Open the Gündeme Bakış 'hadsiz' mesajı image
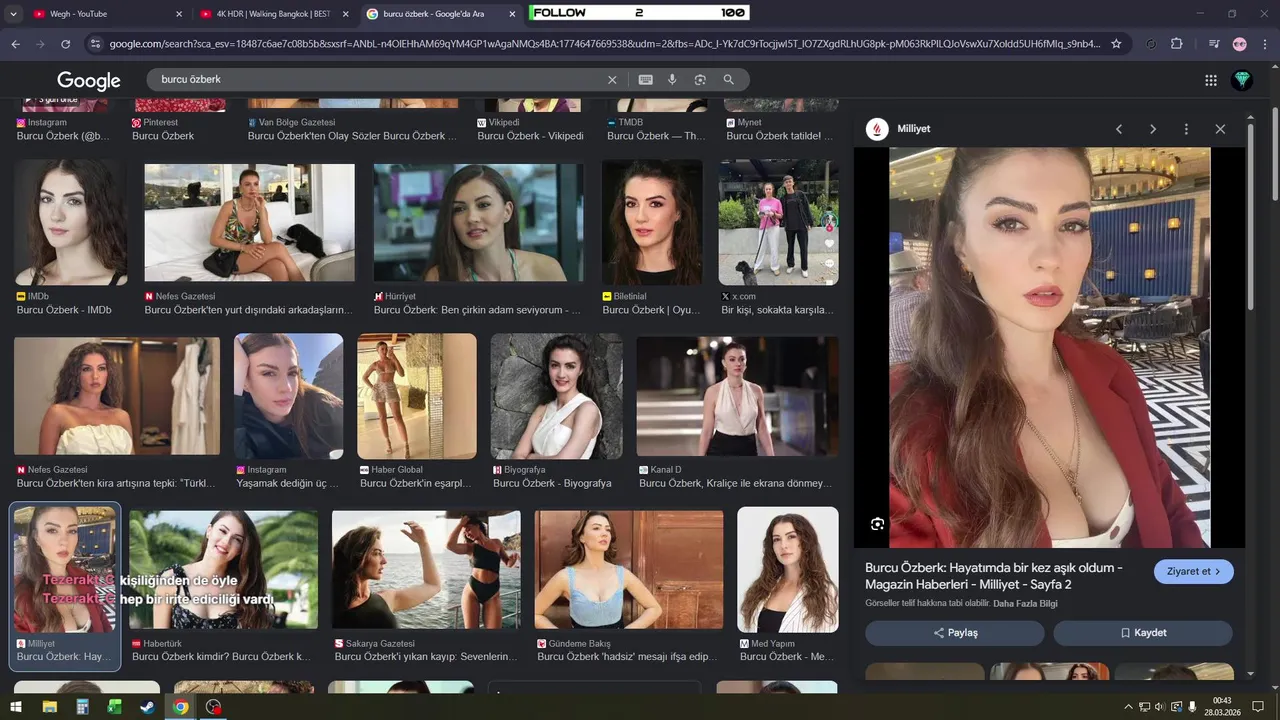The width and height of the screenshot is (1280, 720). pyautogui.click(x=629, y=570)
